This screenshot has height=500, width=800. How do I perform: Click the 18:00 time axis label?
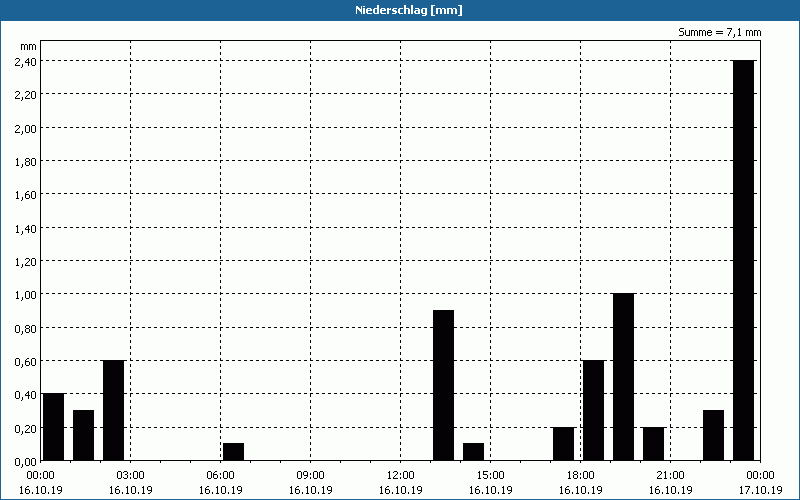[581, 476]
